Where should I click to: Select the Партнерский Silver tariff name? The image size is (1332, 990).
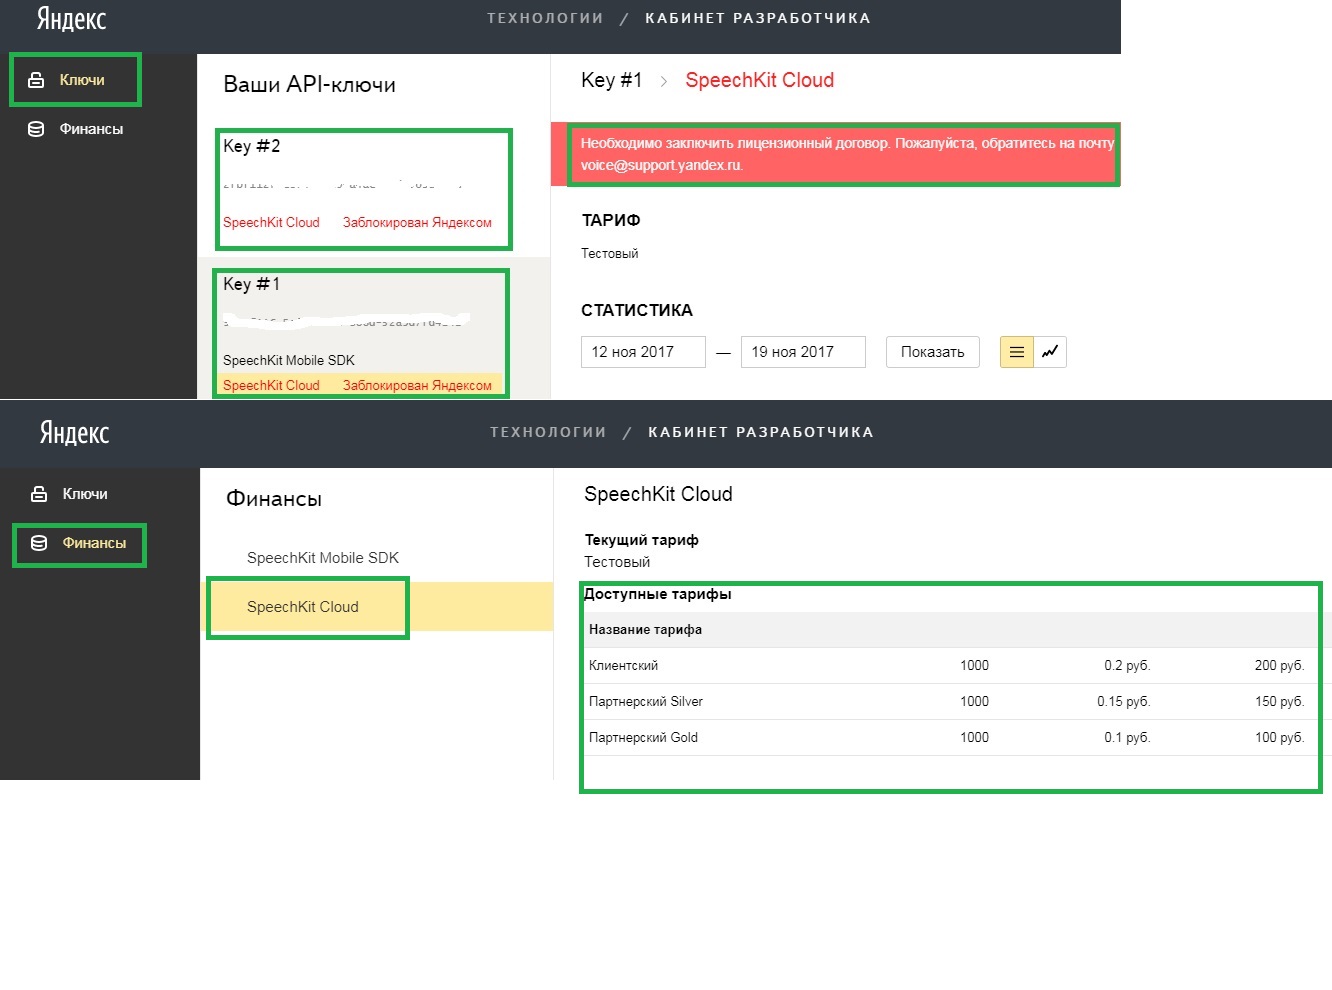pos(646,702)
